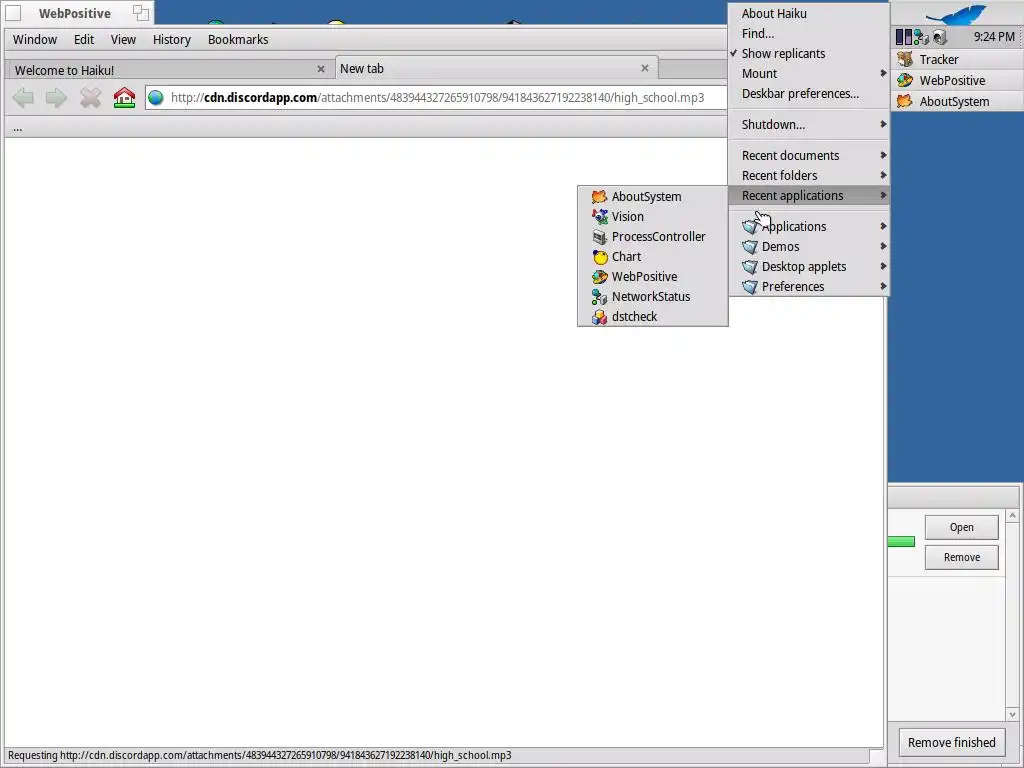Go forward with the right arrow icon
Image resolution: width=1024 pixels, height=768 pixels.
56,98
